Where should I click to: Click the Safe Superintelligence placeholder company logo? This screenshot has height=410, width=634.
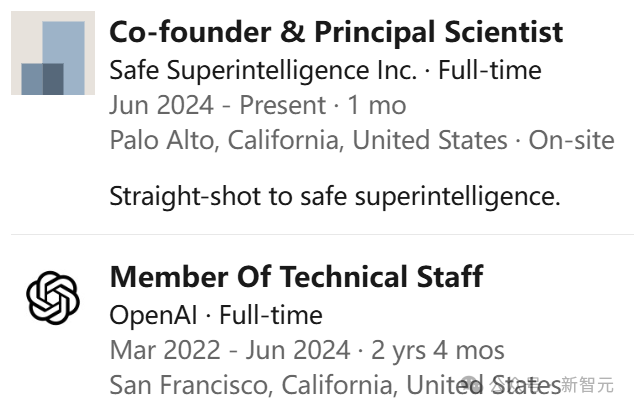[x=53, y=53]
